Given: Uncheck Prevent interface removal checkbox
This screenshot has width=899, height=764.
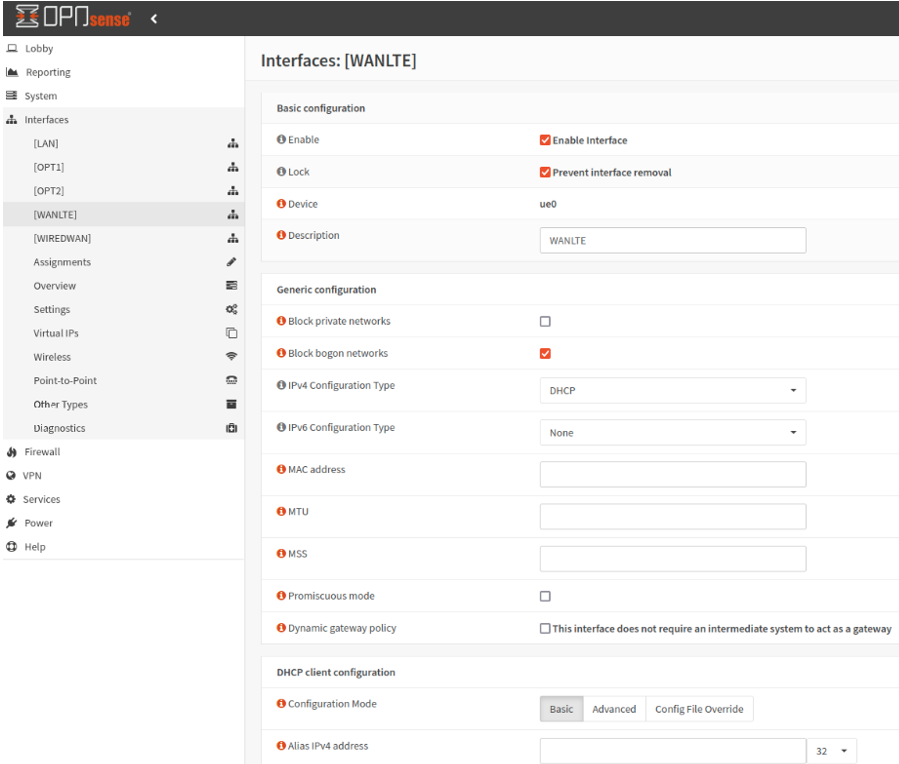Looking at the screenshot, I should 545,172.
